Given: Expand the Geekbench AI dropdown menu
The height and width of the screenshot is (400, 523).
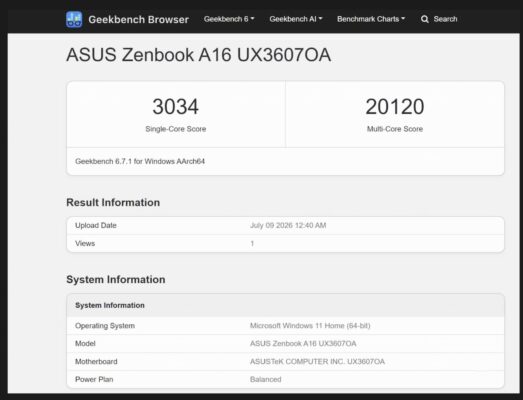Looking at the screenshot, I should point(296,19).
